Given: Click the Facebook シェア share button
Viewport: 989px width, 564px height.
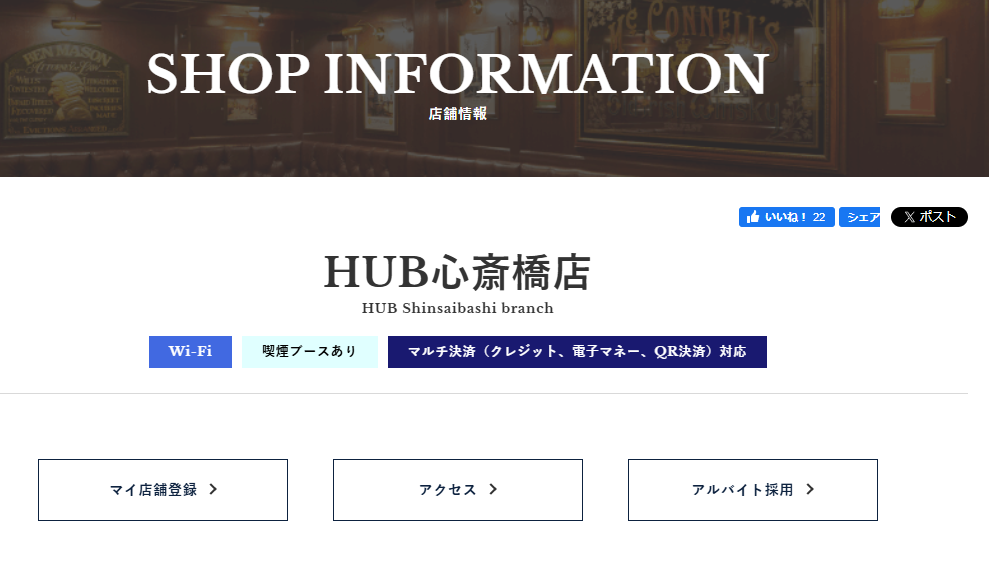Looking at the screenshot, I should tap(859, 217).
